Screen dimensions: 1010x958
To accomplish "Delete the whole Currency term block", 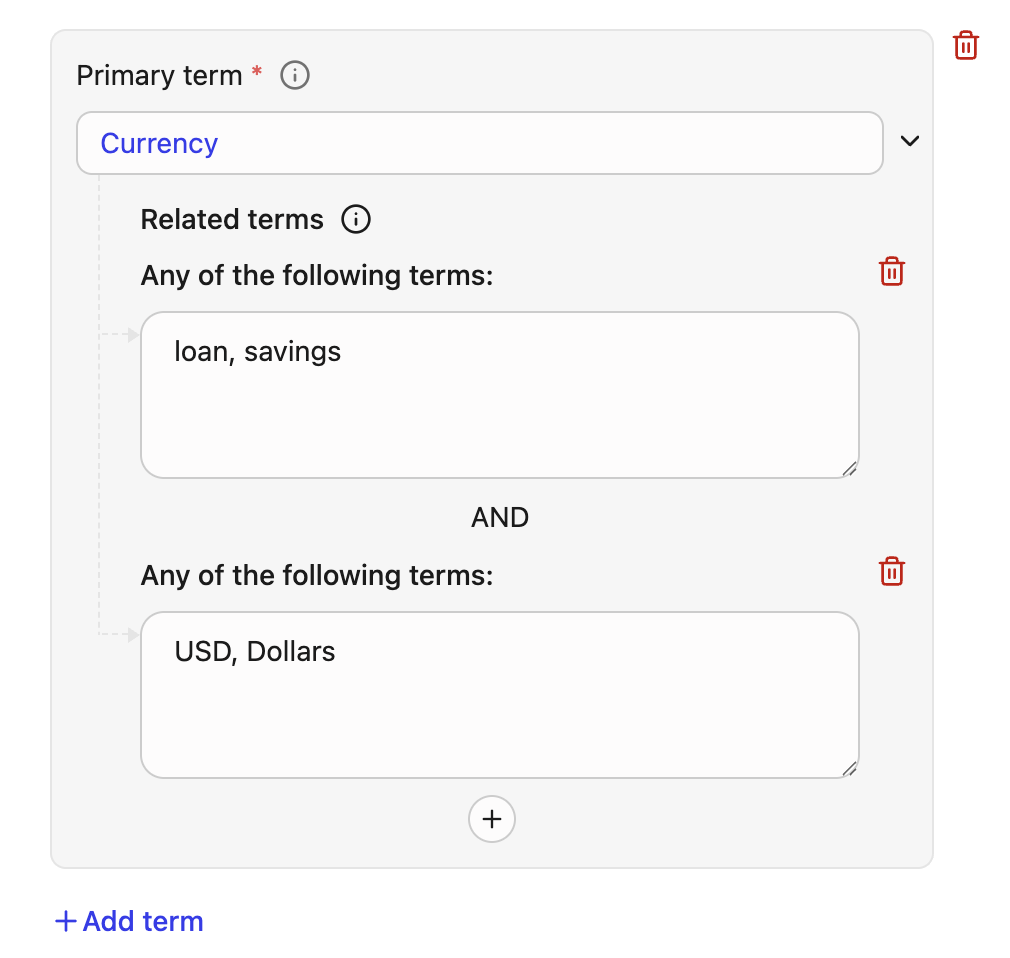I will [x=966, y=45].
